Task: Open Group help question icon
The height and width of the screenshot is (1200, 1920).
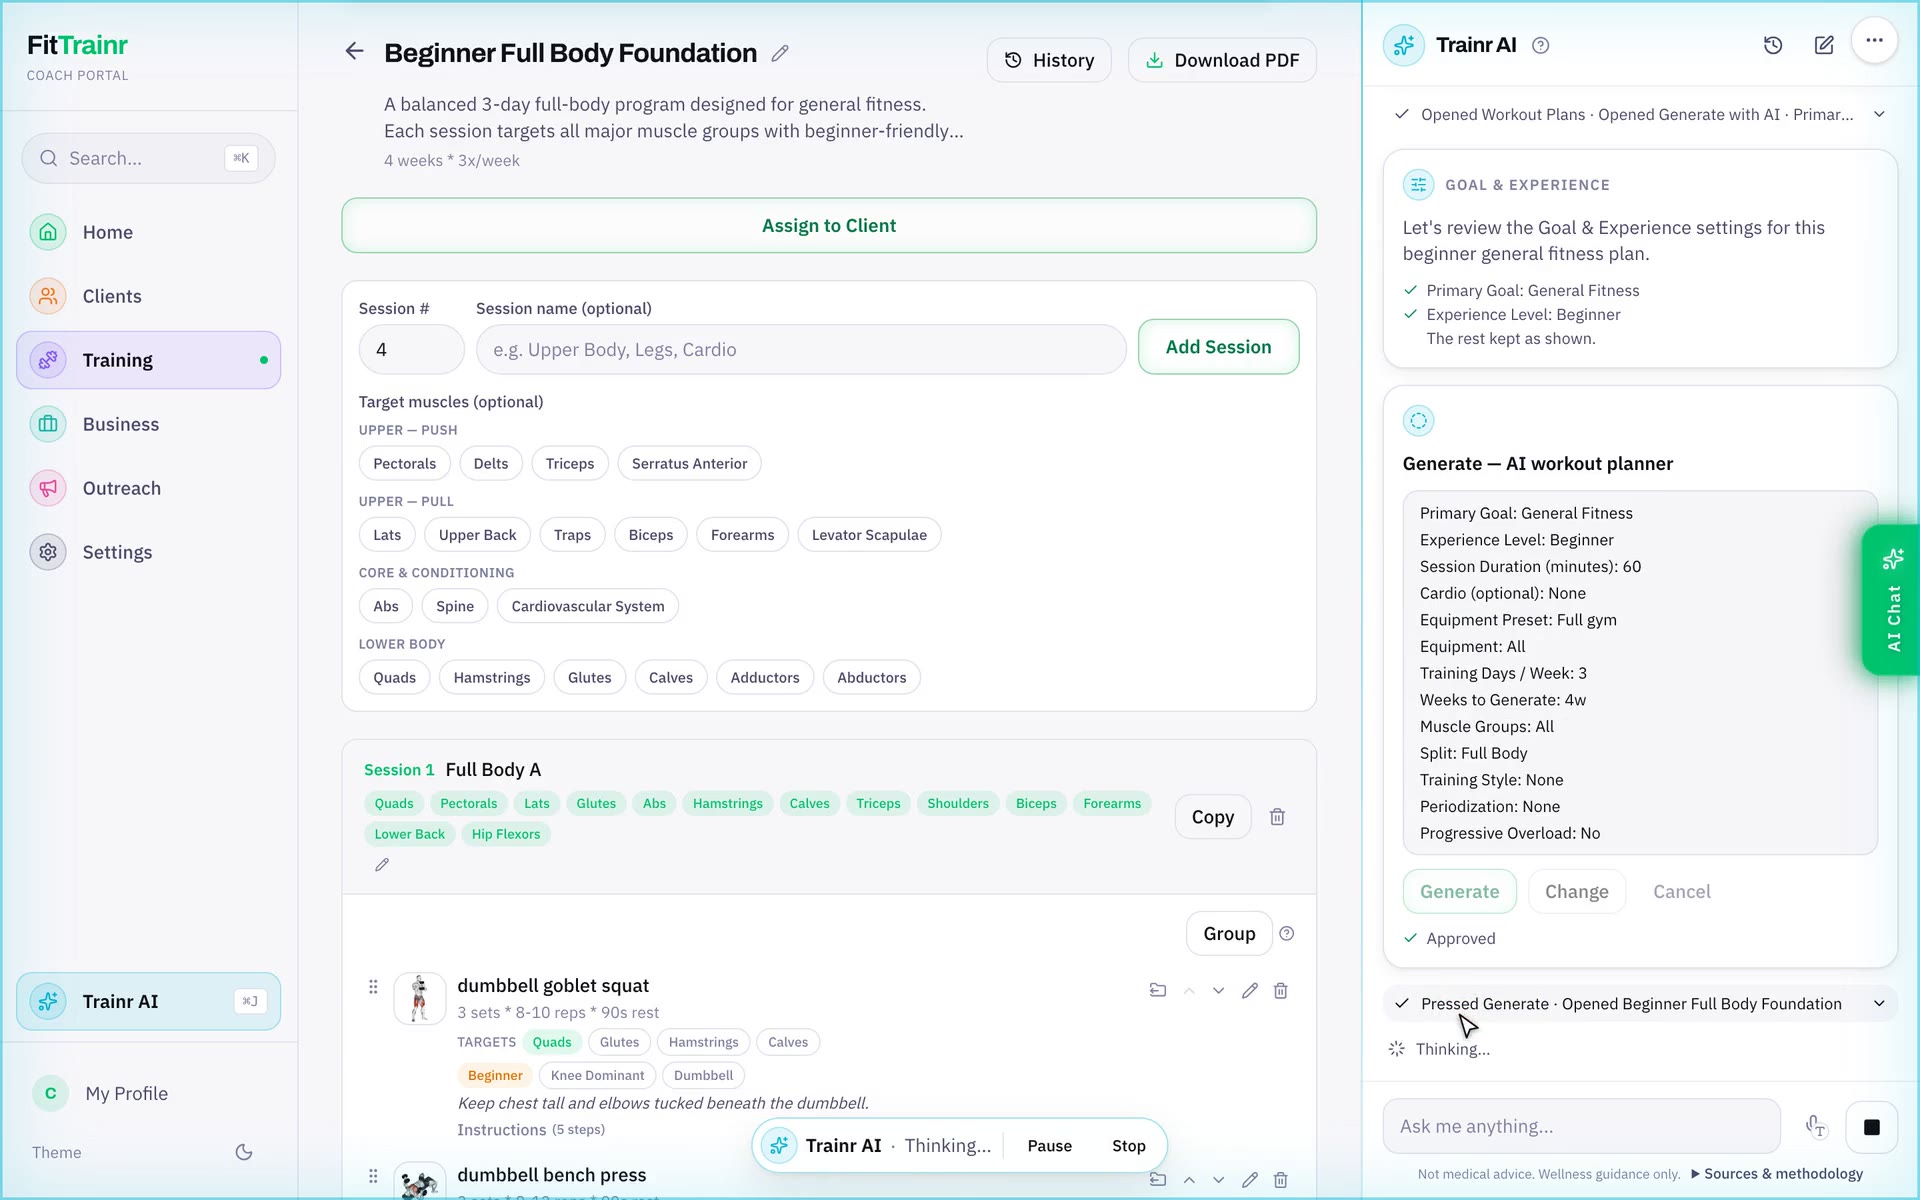Action: (1287, 933)
